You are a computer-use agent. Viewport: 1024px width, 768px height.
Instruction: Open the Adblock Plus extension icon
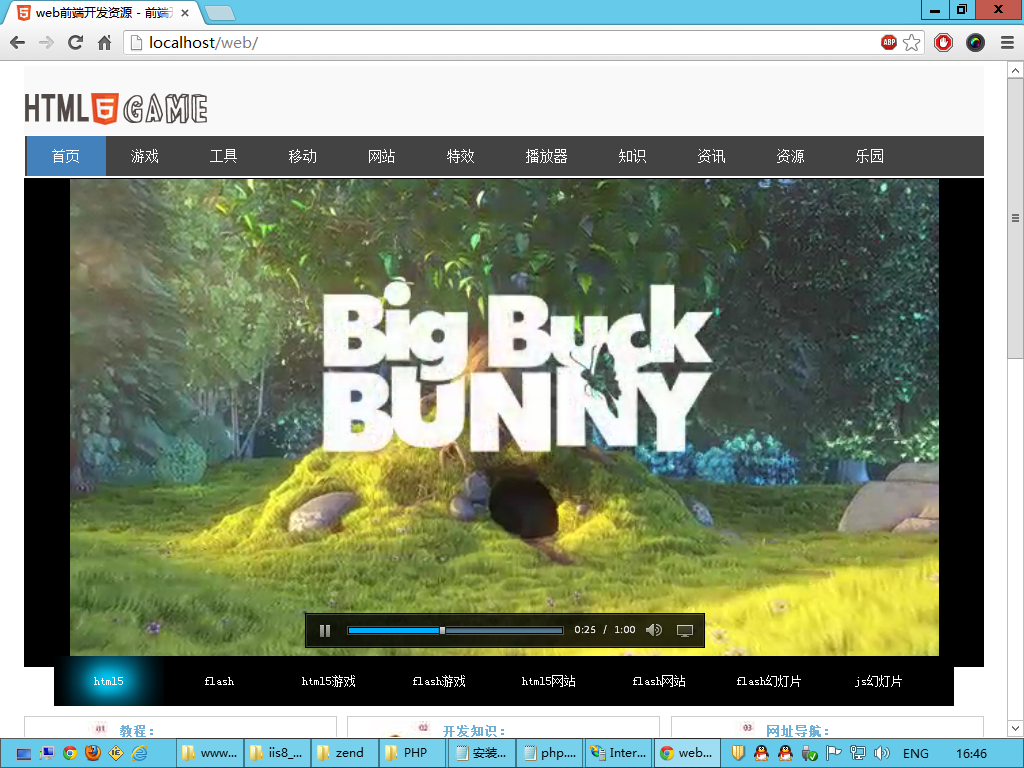[889, 42]
